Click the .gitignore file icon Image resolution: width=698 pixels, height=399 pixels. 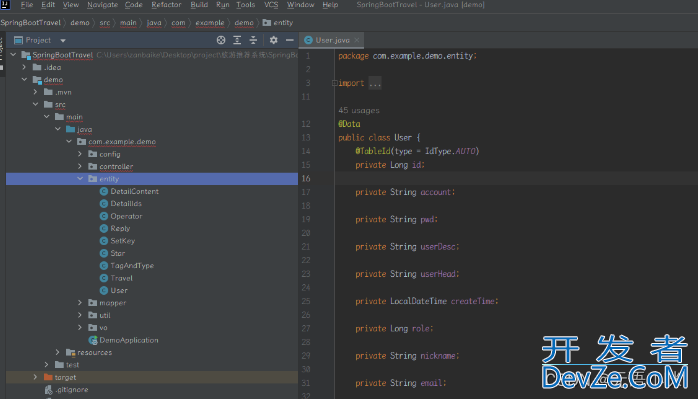[49, 390]
